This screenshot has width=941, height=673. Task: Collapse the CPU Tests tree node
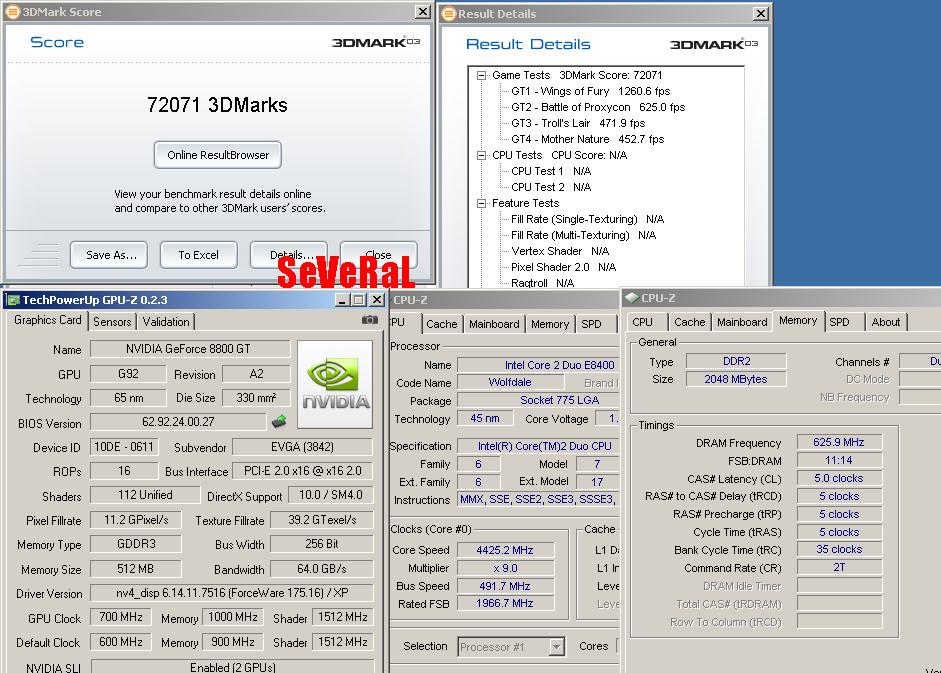click(x=481, y=155)
